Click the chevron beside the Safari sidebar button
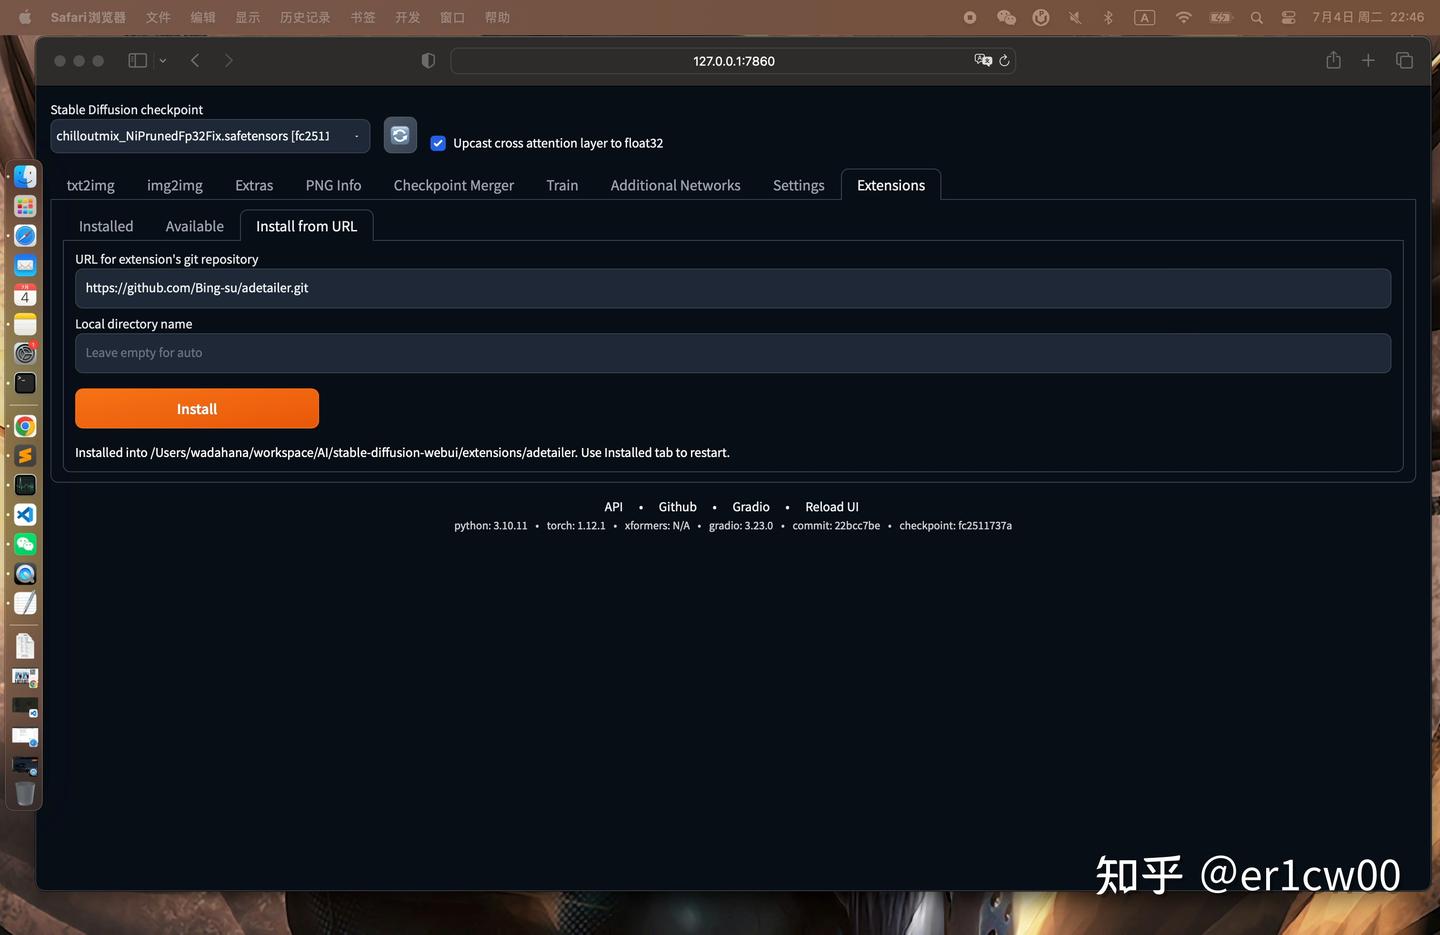The height and width of the screenshot is (935, 1440). [x=162, y=60]
